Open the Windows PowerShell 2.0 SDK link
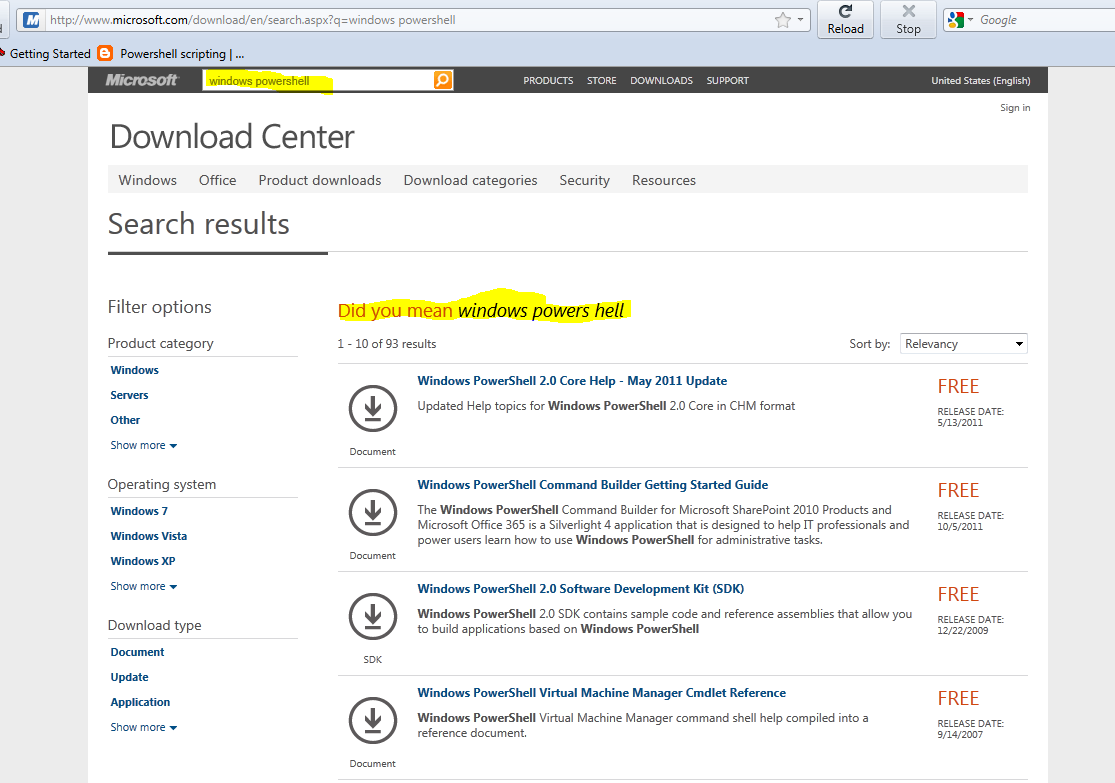The height and width of the screenshot is (783, 1115). pyautogui.click(x=580, y=589)
